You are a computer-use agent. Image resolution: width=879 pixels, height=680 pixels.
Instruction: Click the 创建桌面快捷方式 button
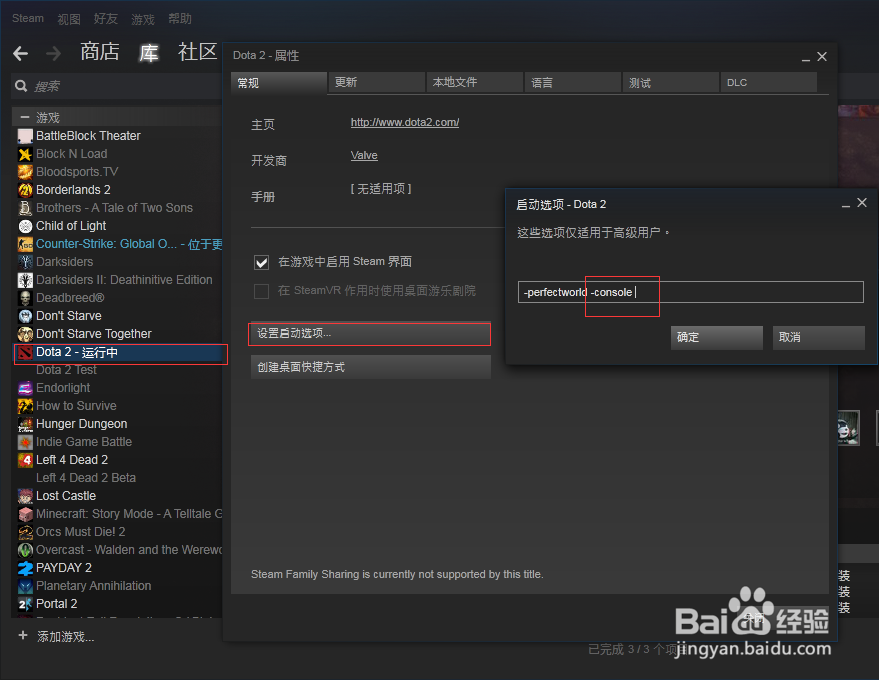tap(371, 367)
